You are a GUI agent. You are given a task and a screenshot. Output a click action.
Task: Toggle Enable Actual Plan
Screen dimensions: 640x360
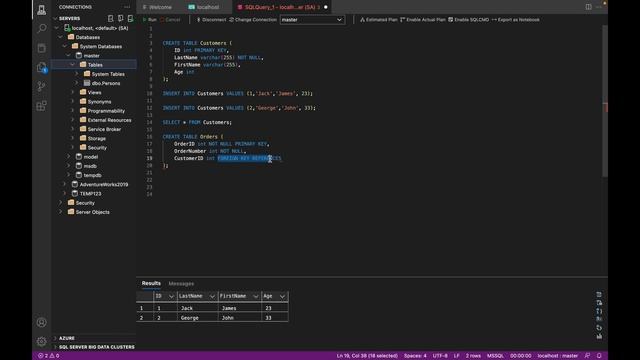click(x=423, y=20)
